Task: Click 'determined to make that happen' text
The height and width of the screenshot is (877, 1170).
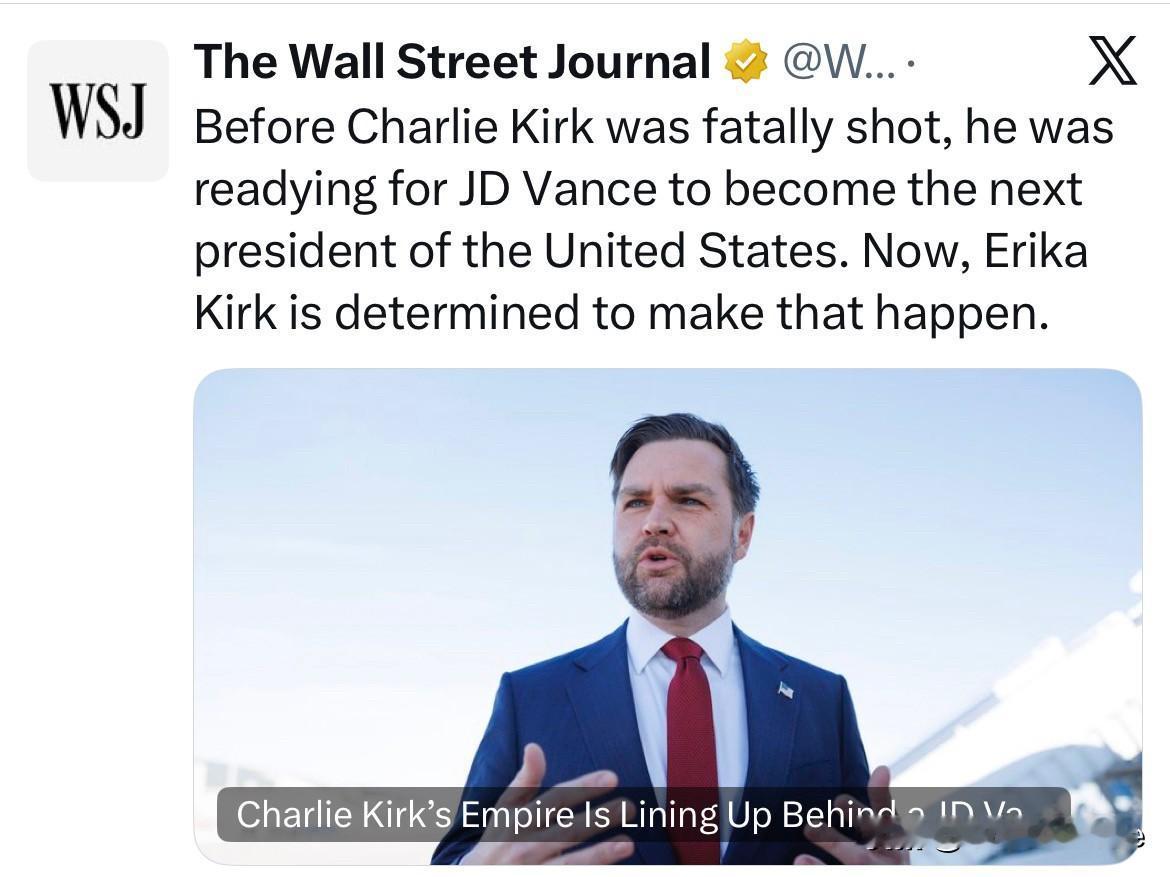Action: pos(690,313)
